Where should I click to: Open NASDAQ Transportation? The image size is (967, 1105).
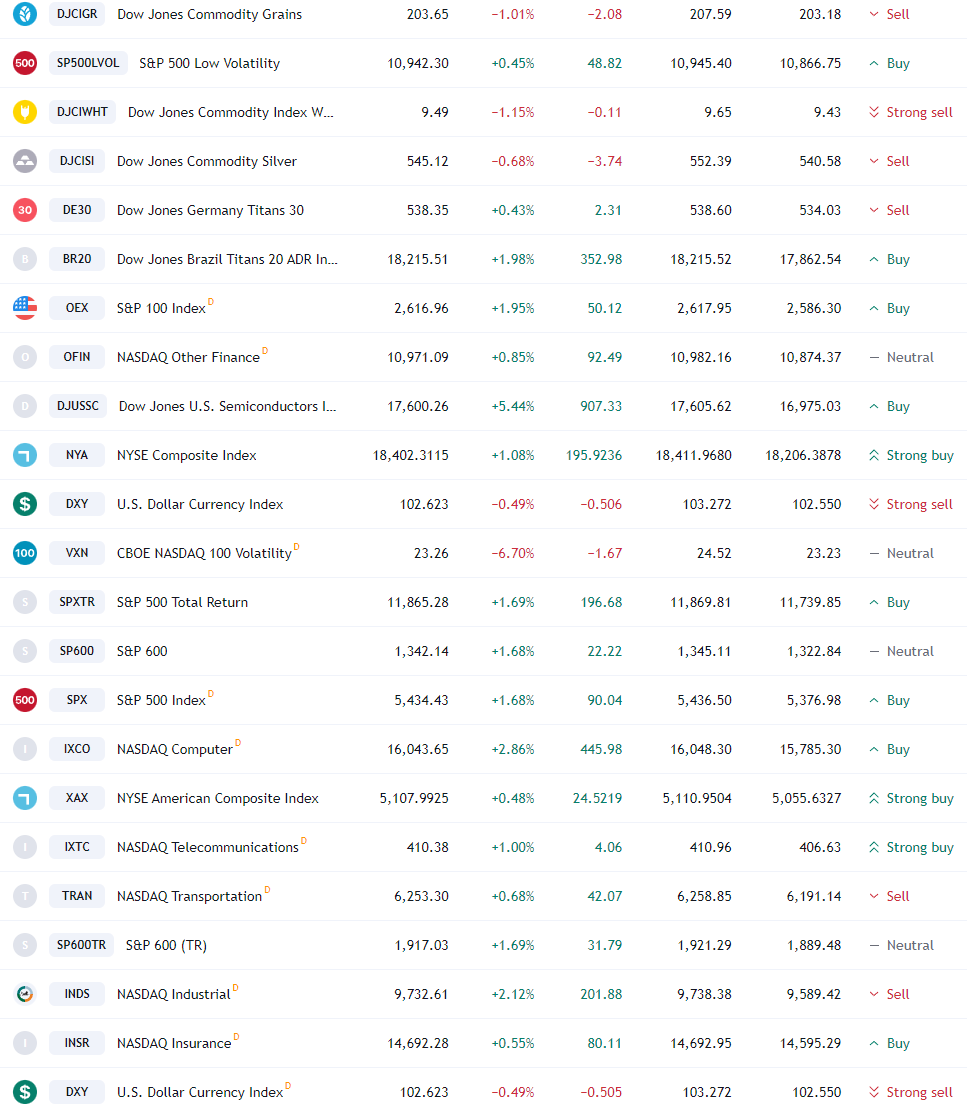click(x=190, y=896)
